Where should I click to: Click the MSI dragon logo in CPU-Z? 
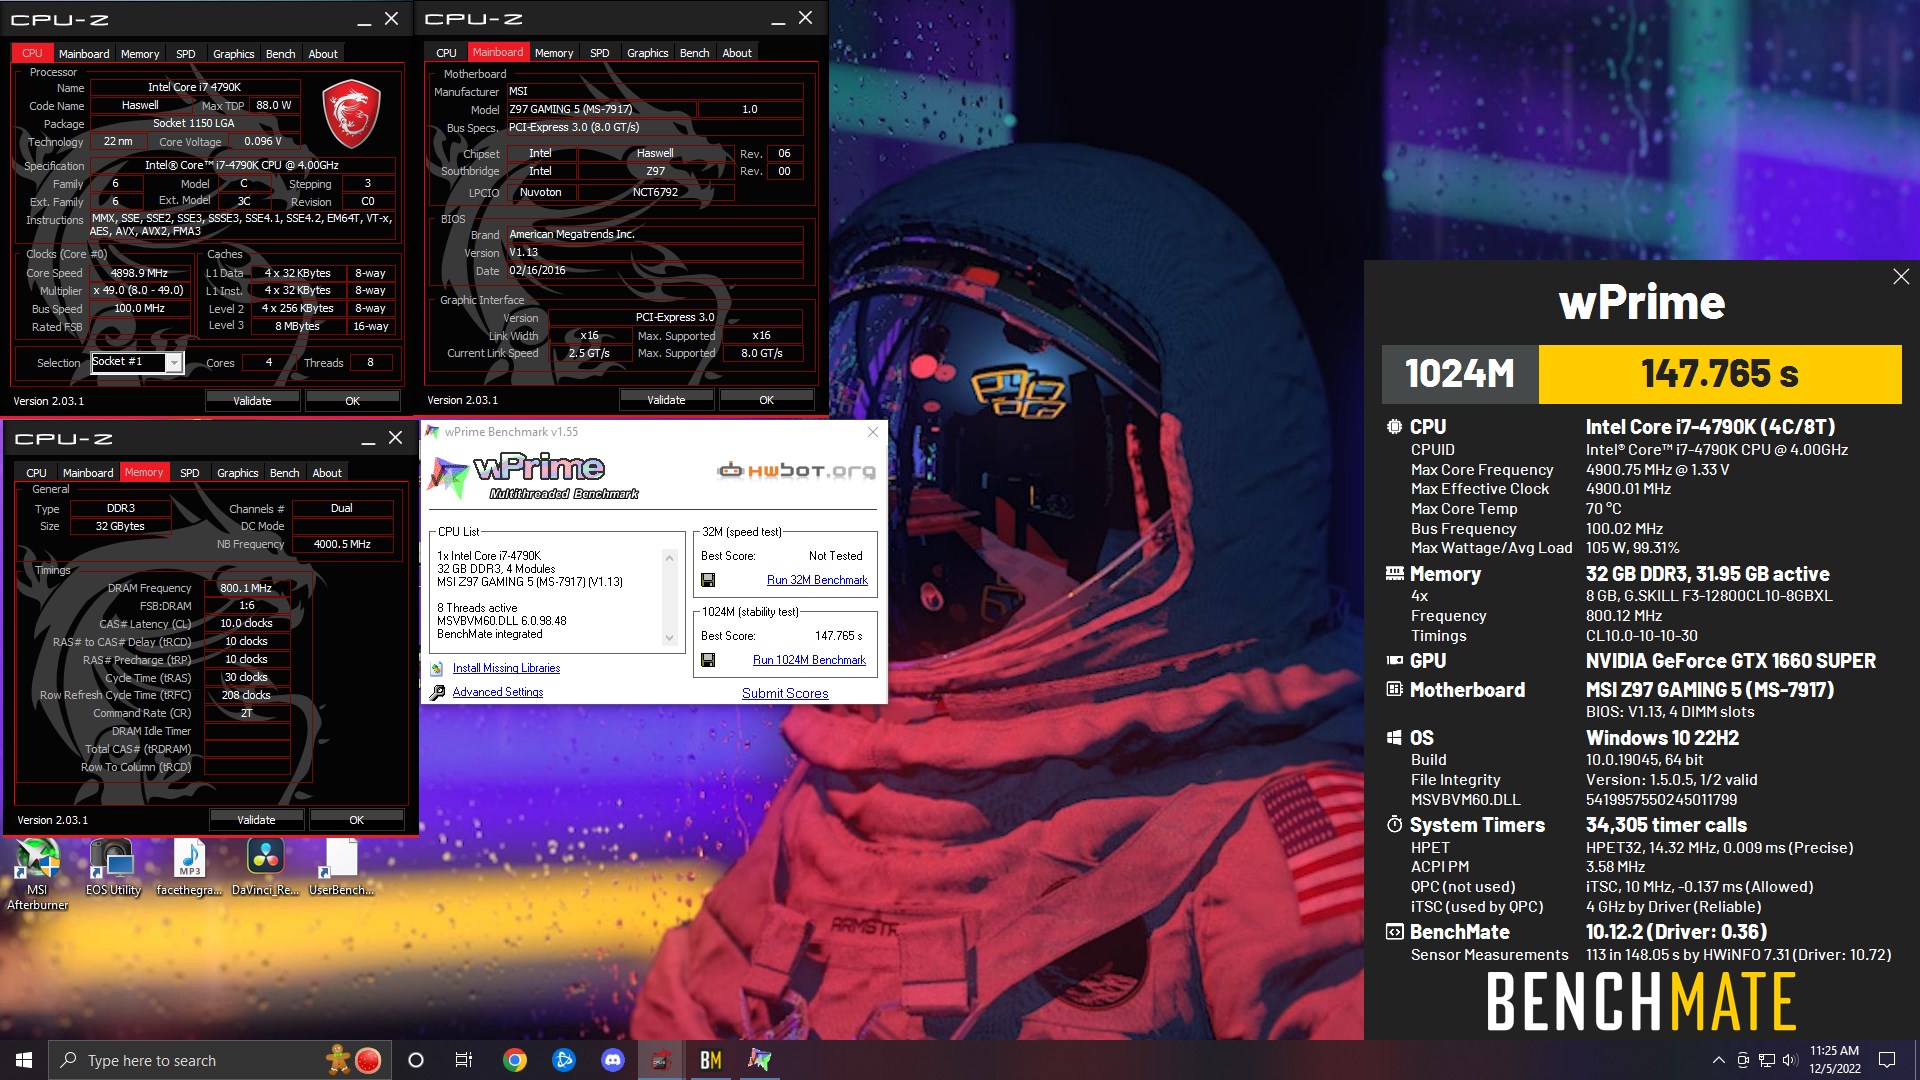(350, 114)
